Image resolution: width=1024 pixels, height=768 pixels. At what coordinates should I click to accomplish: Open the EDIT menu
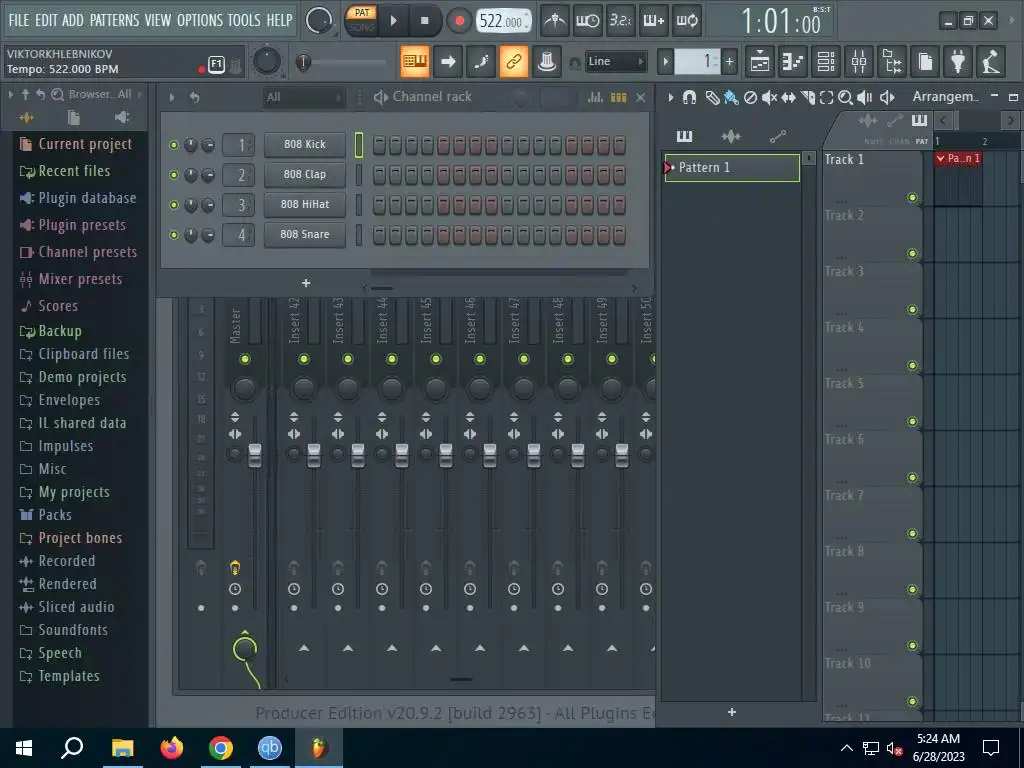pos(46,20)
